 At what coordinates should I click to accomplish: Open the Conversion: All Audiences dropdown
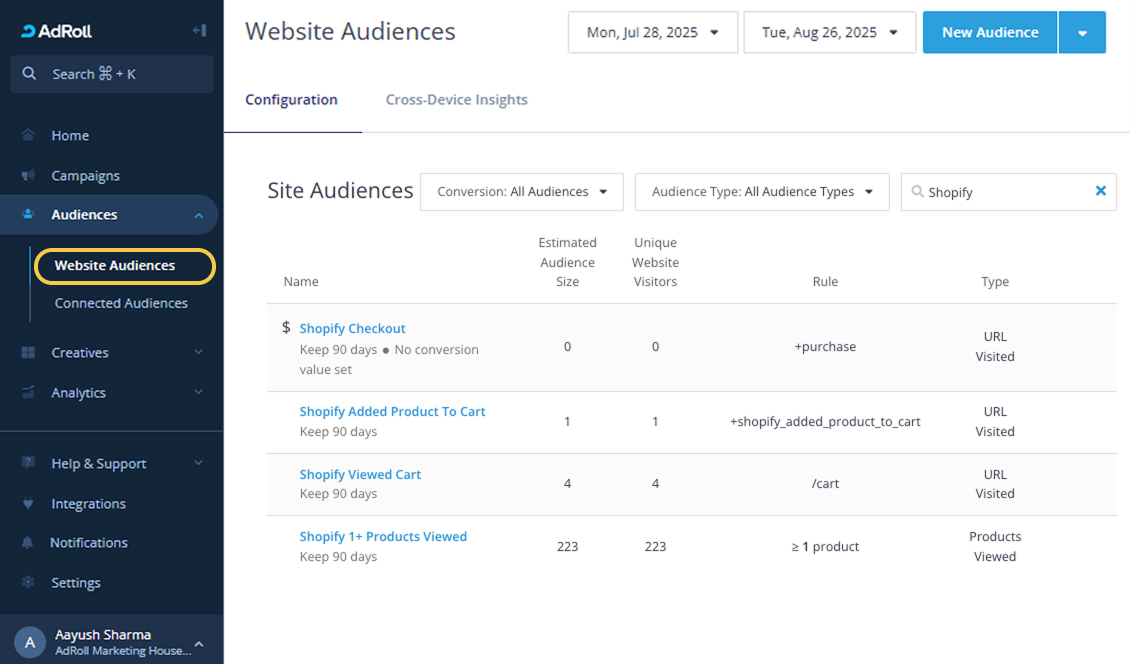(522, 192)
